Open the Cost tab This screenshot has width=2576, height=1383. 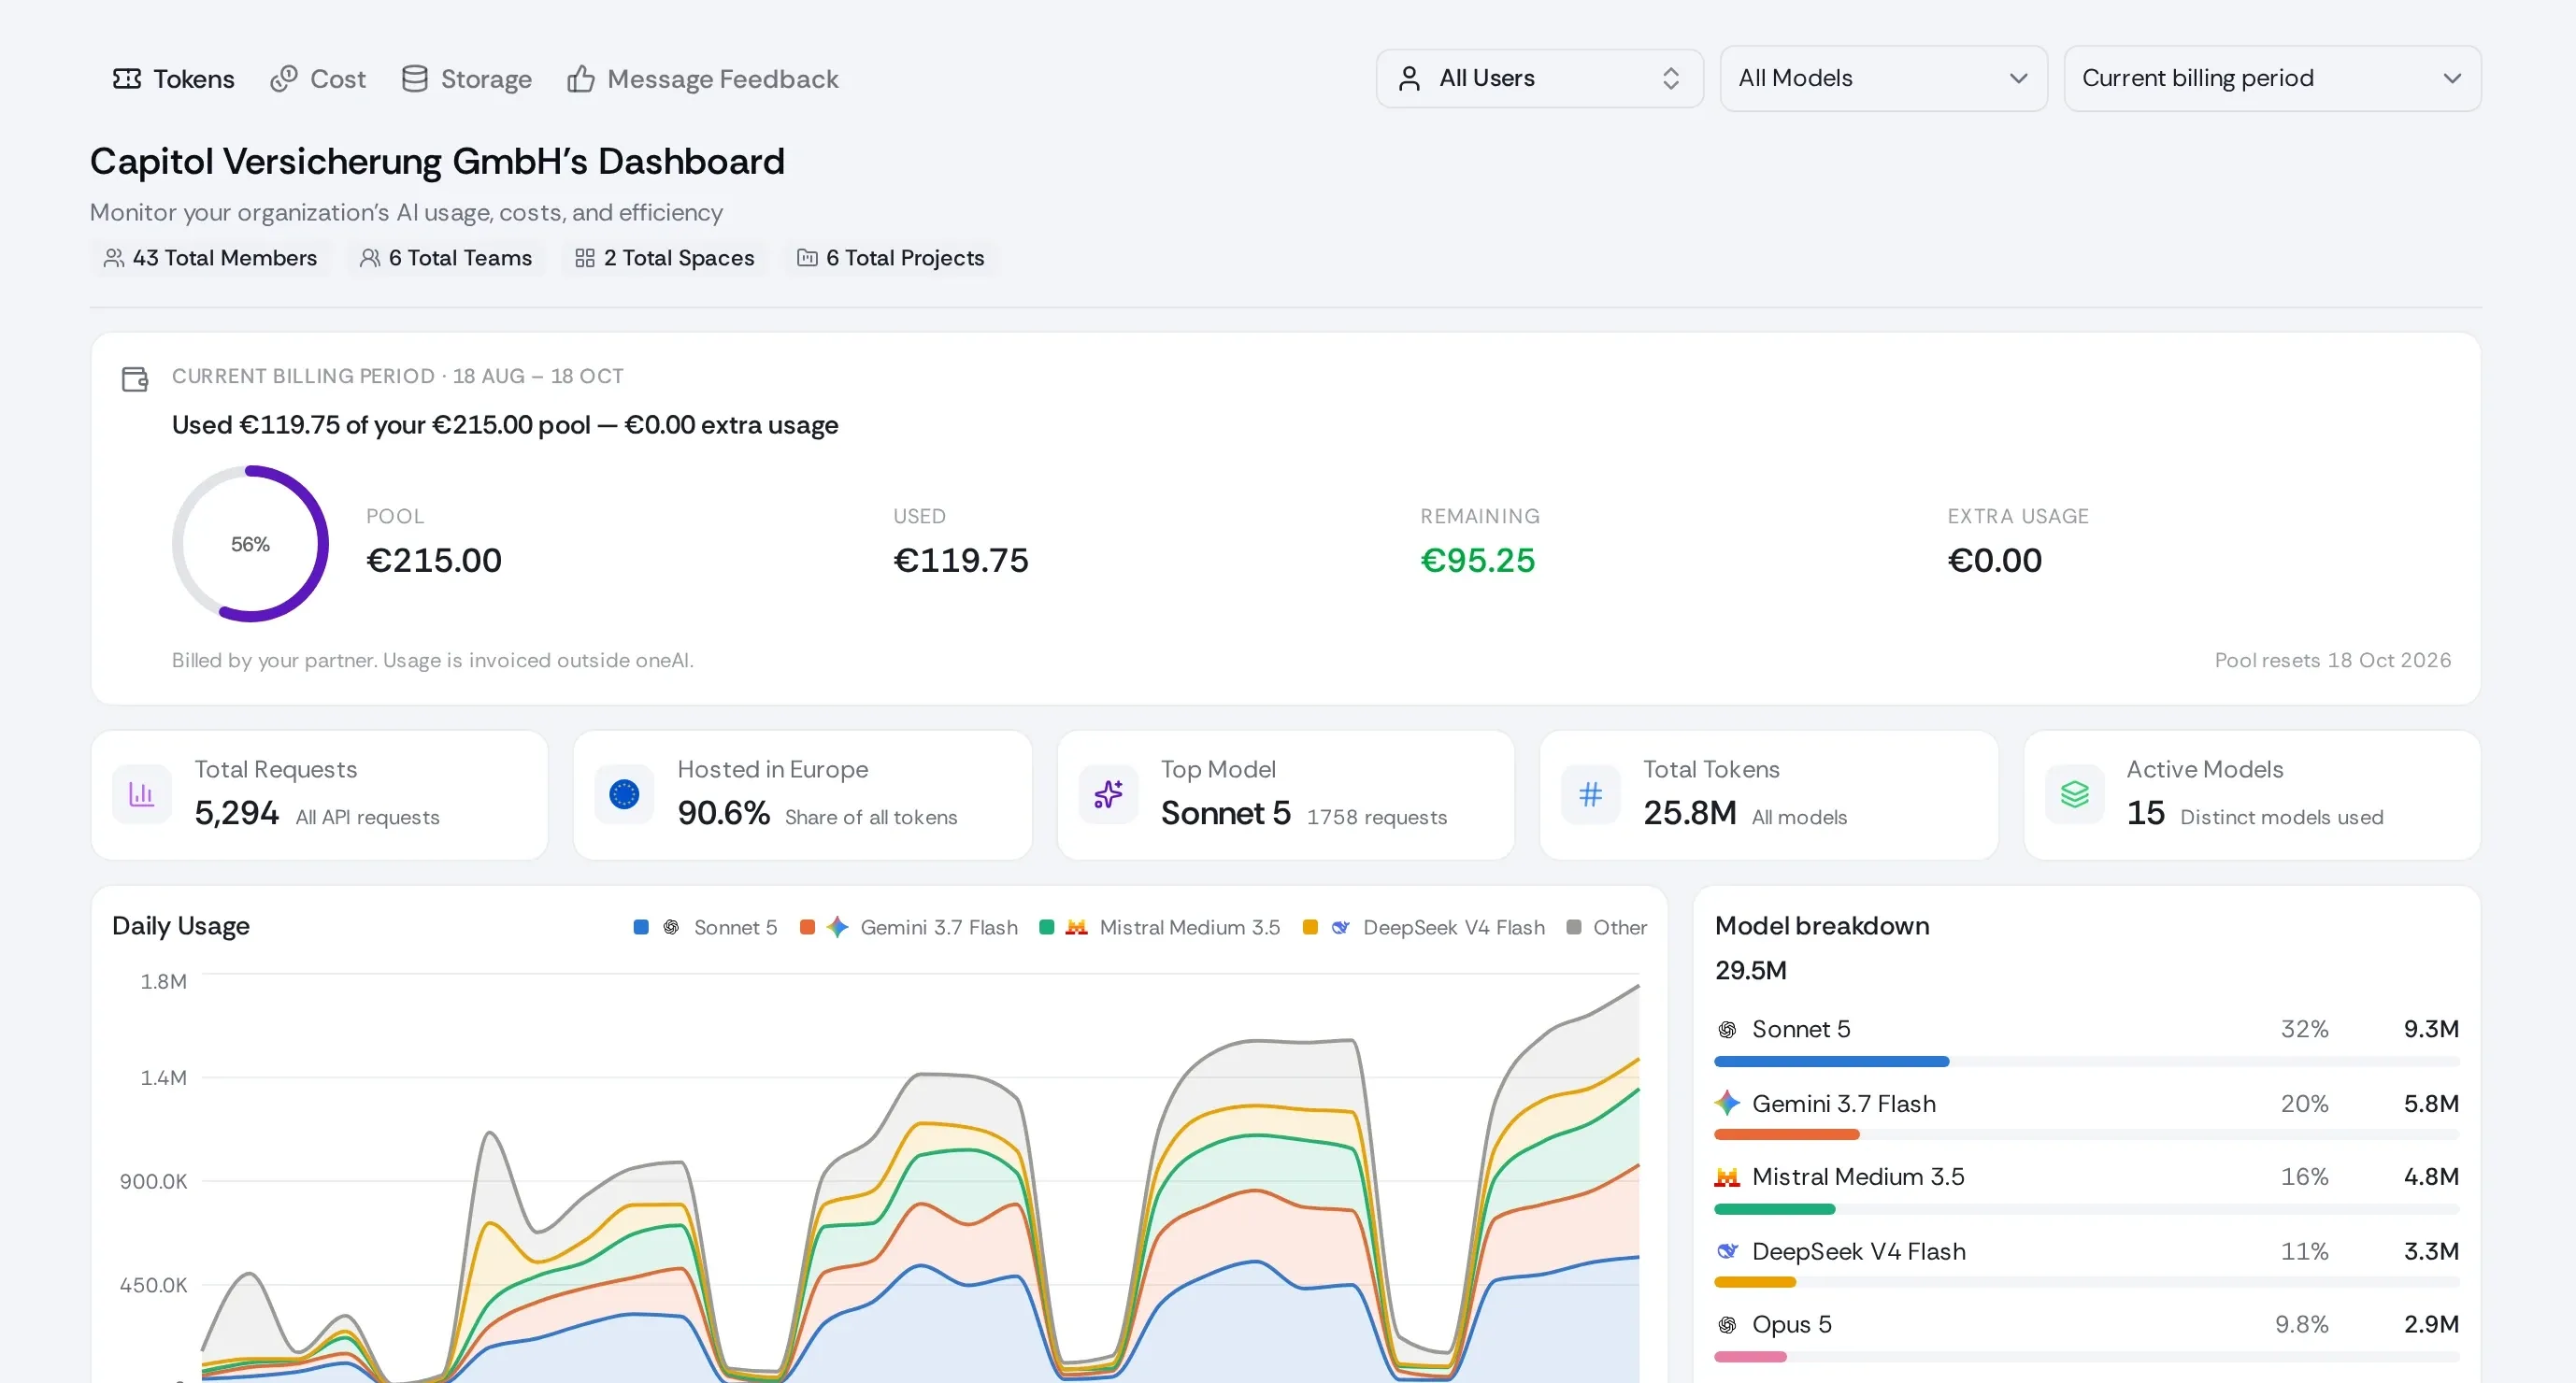click(x=318, y=79)
